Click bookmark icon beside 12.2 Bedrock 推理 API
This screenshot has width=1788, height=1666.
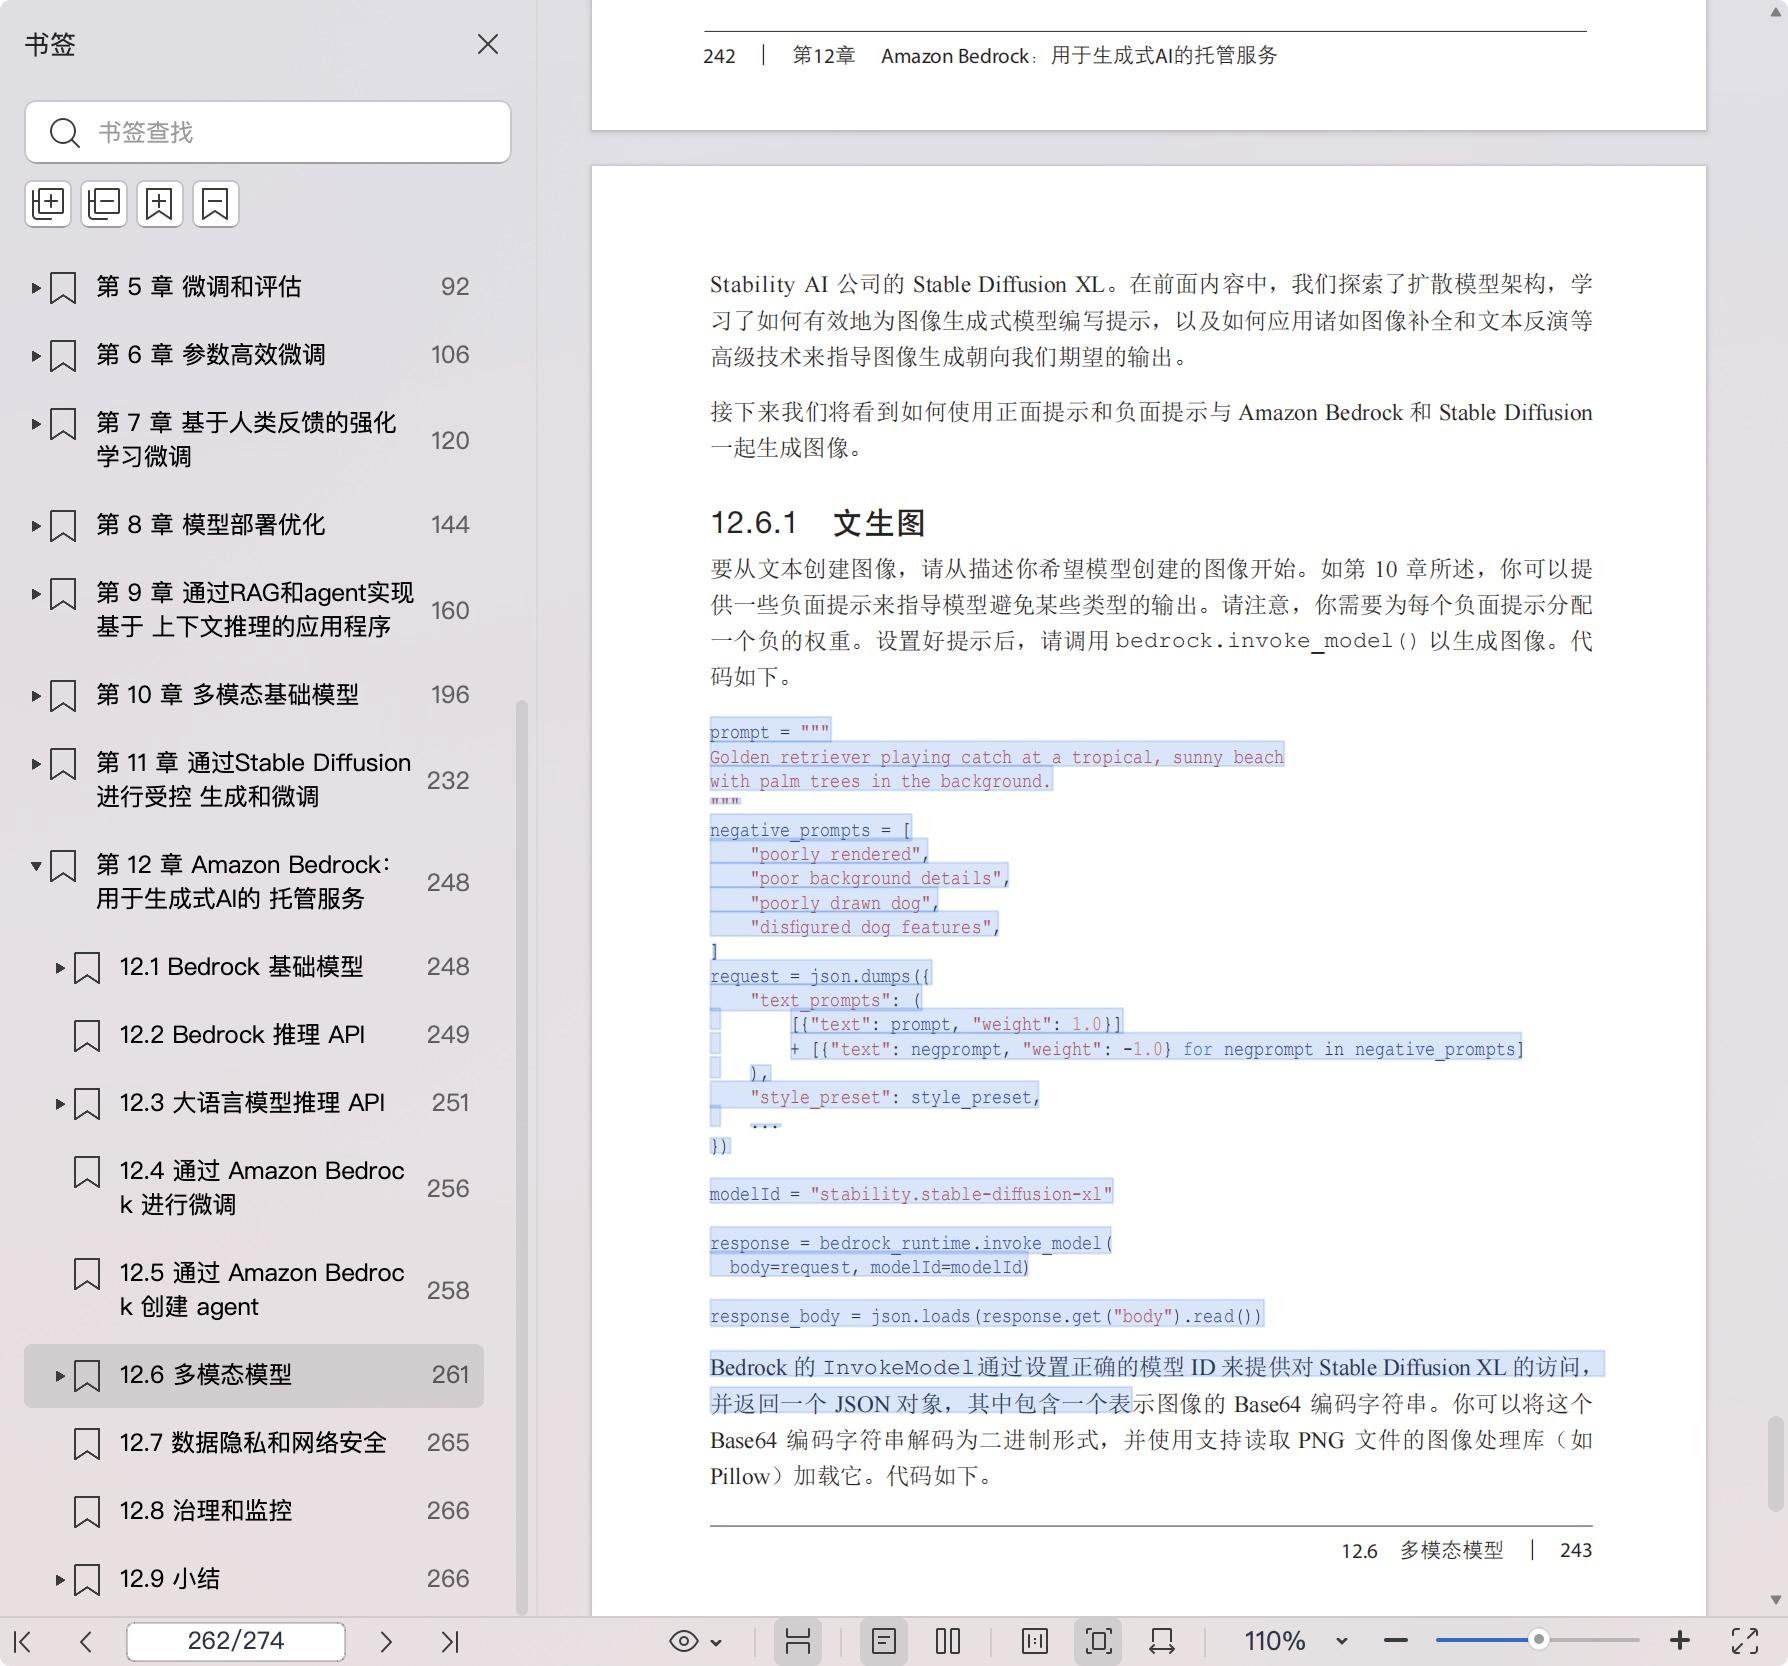[x=87, y=1036]
